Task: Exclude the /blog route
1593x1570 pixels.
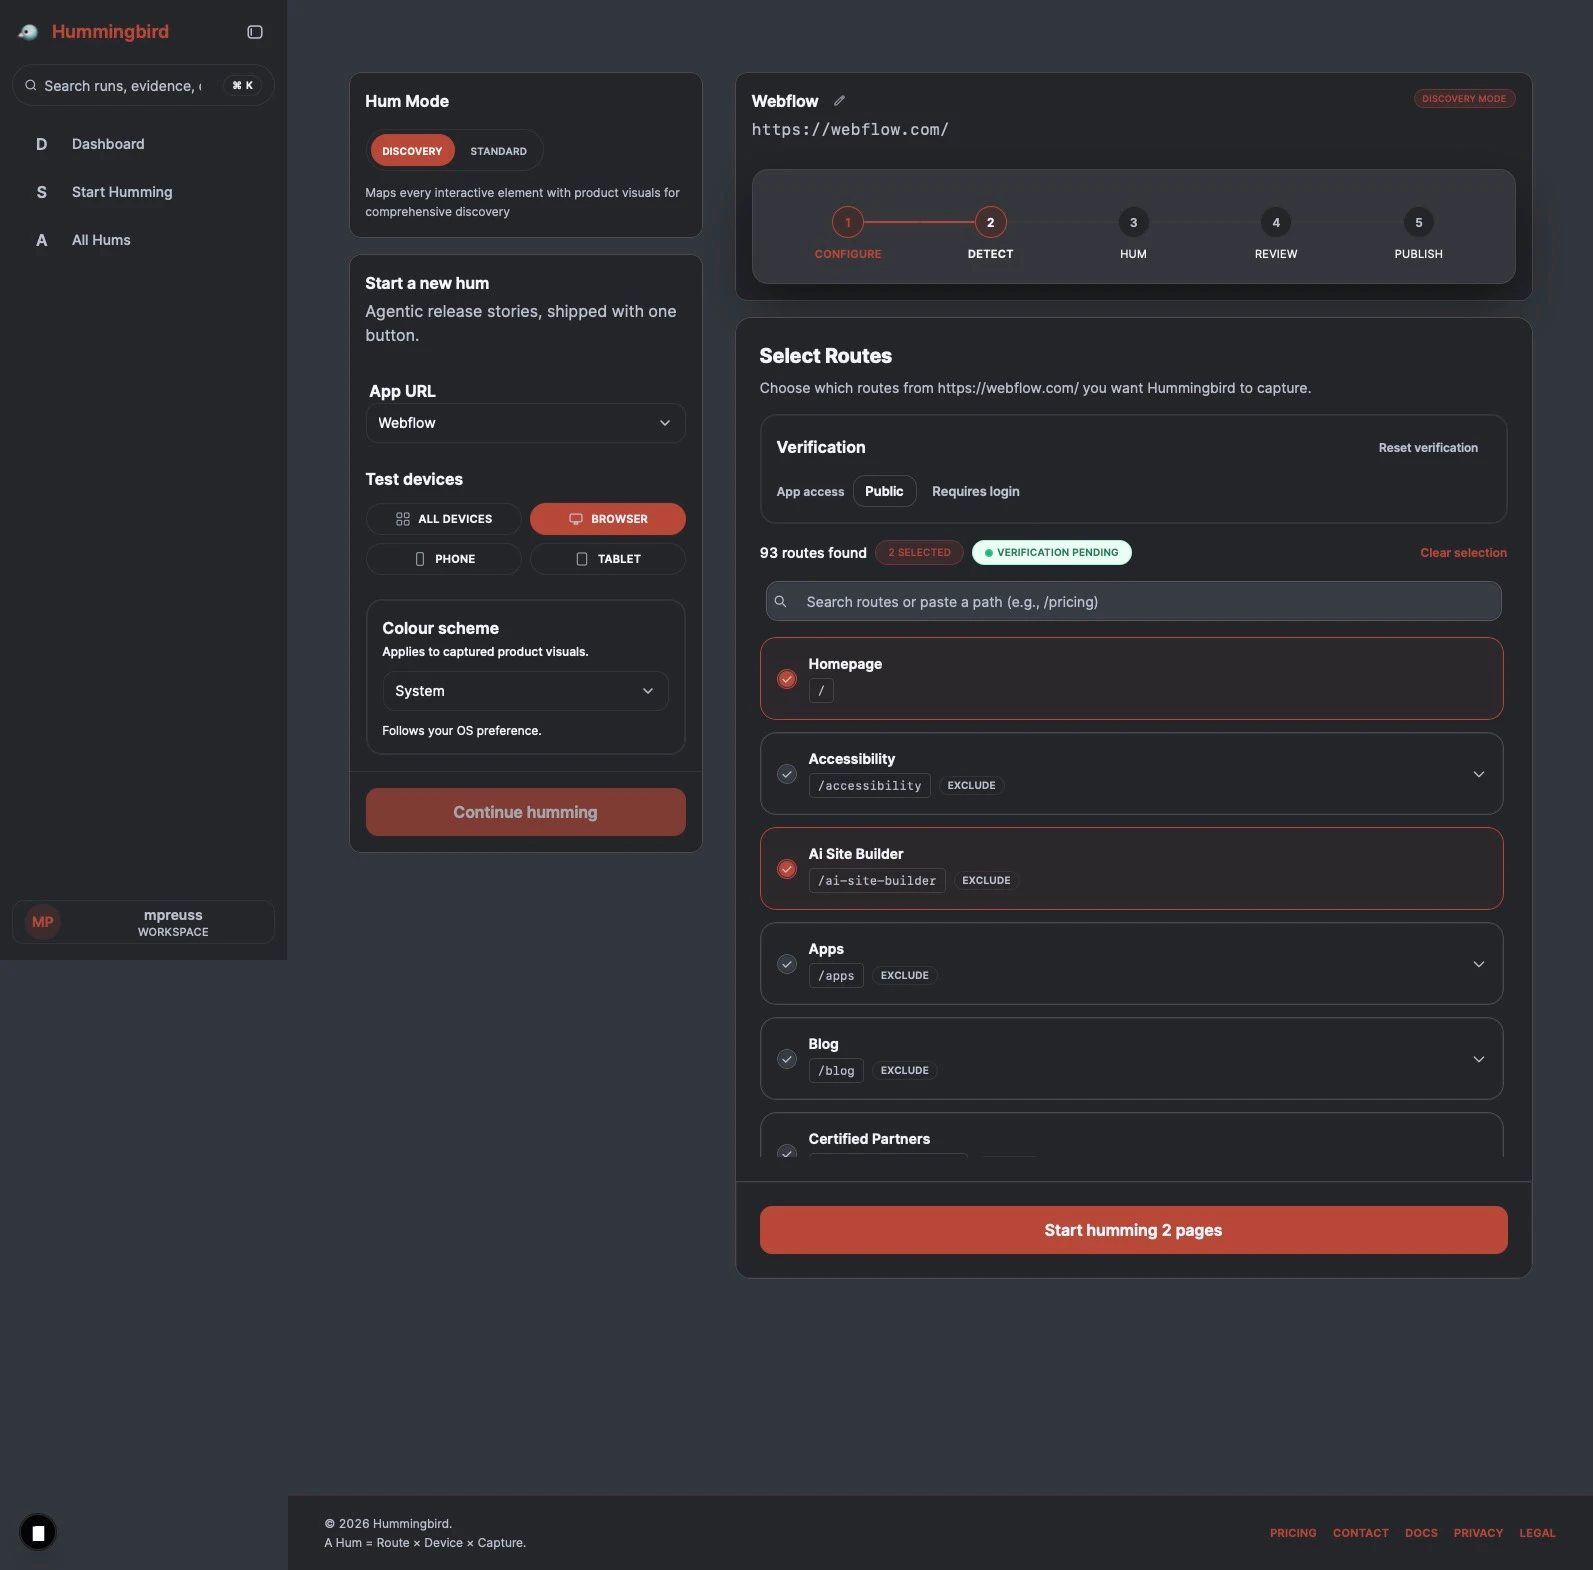Action: click(904, 1071)
